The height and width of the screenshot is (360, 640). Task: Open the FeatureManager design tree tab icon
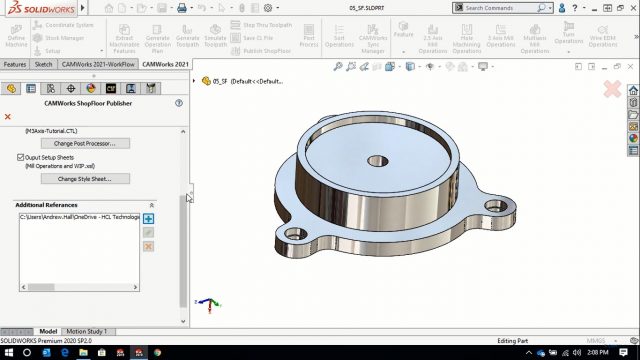point(11,89)
